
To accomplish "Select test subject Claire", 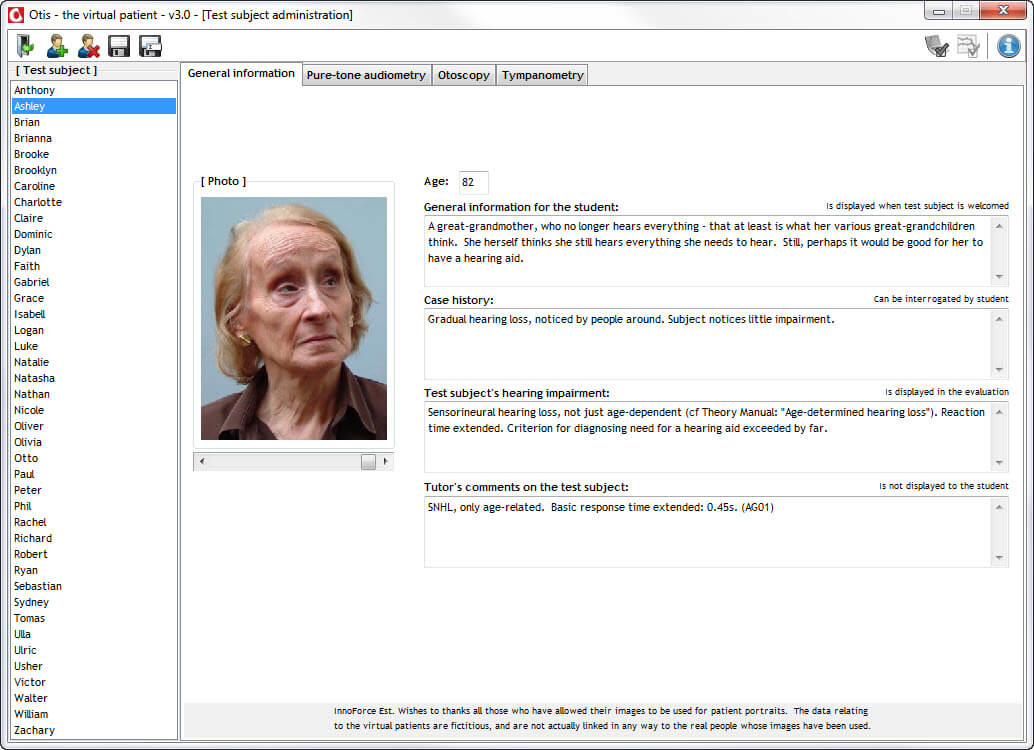I will pos(94,218).
